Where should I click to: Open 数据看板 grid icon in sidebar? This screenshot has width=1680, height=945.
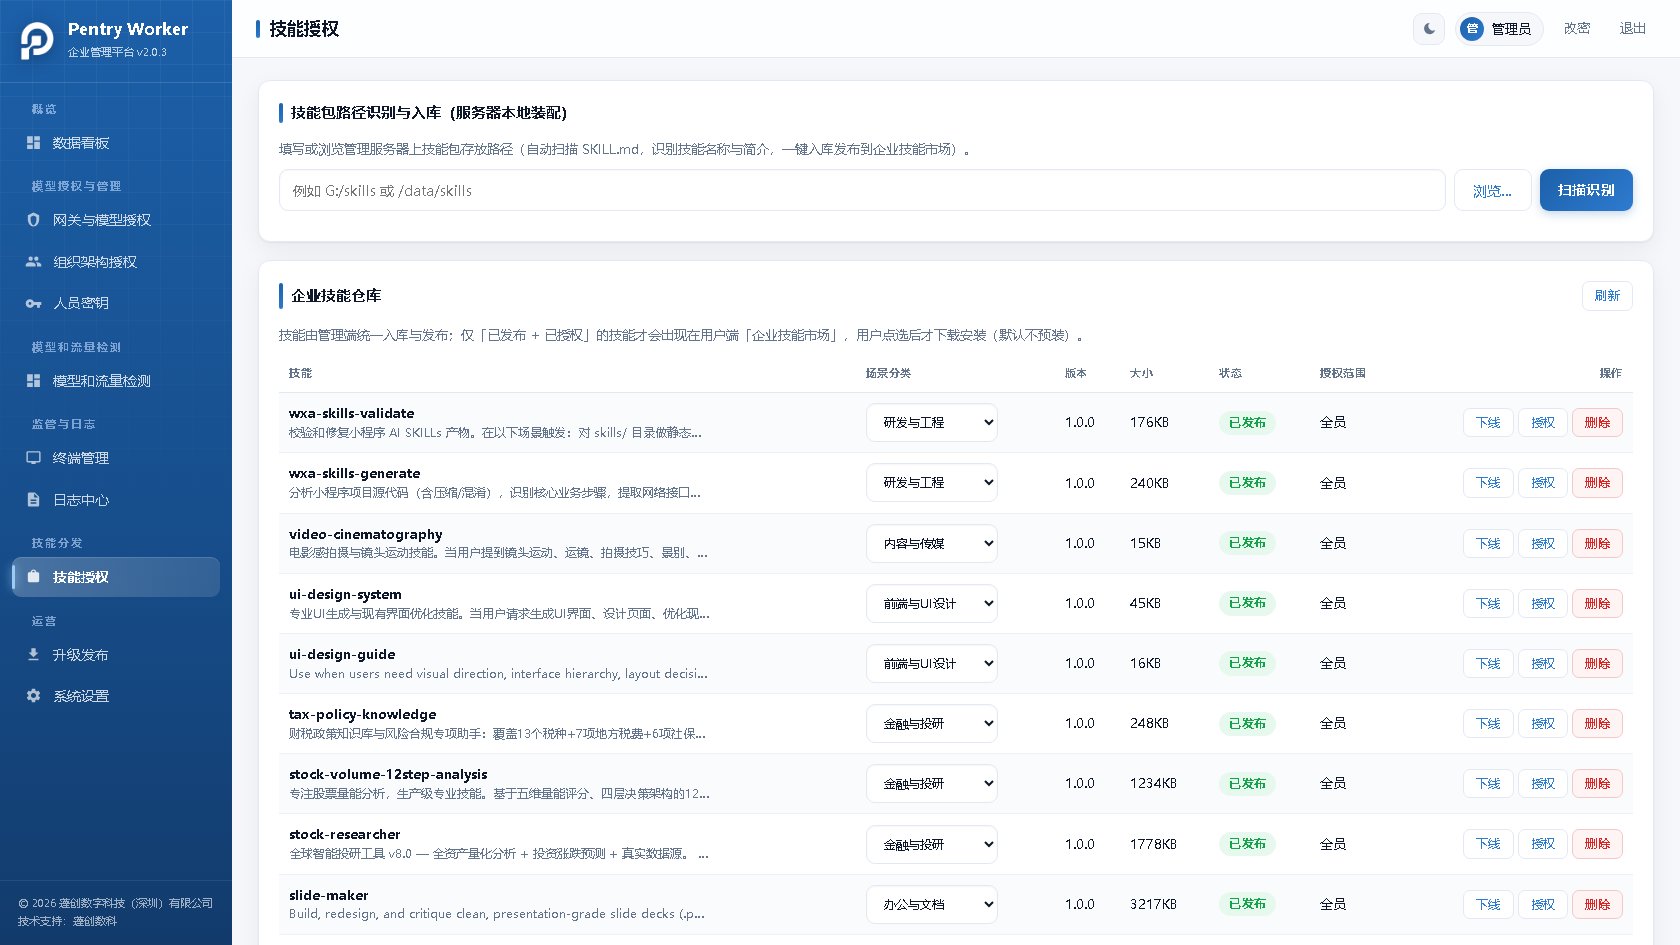click(x=33, y=143)
